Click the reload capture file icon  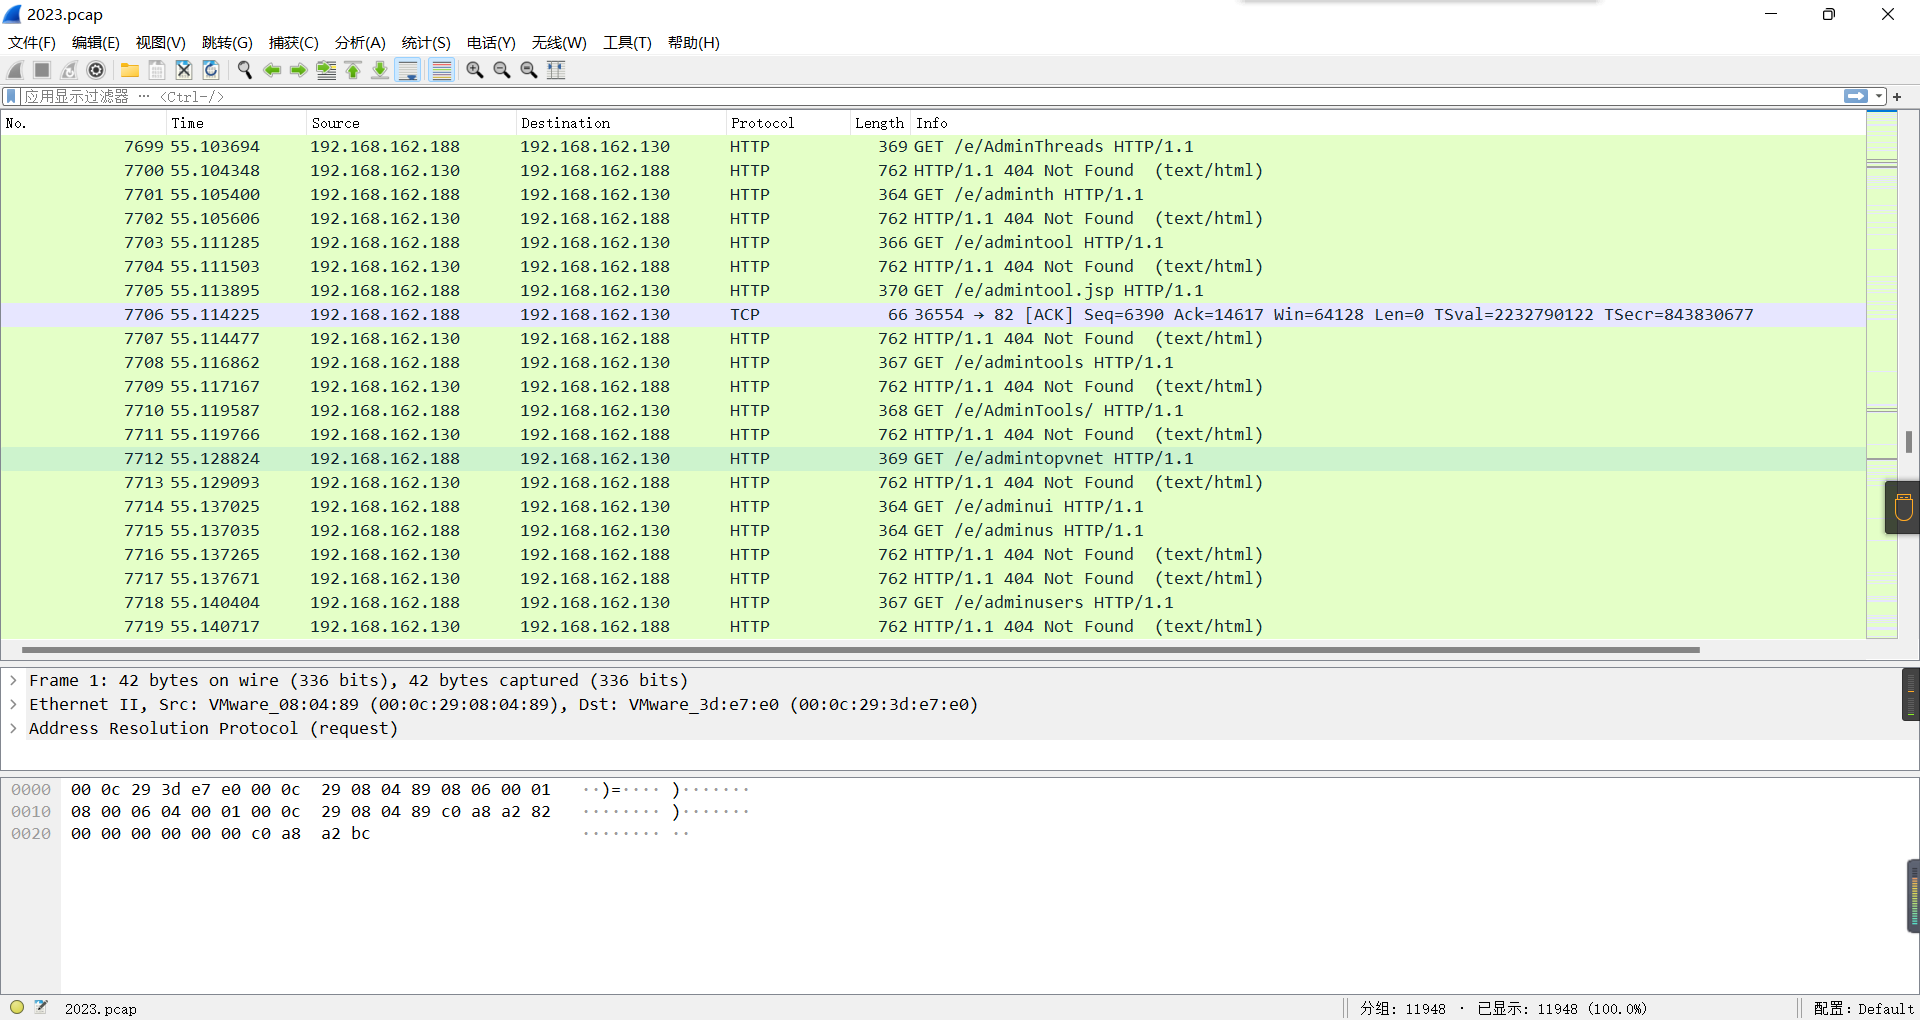[x=211, y=70]
